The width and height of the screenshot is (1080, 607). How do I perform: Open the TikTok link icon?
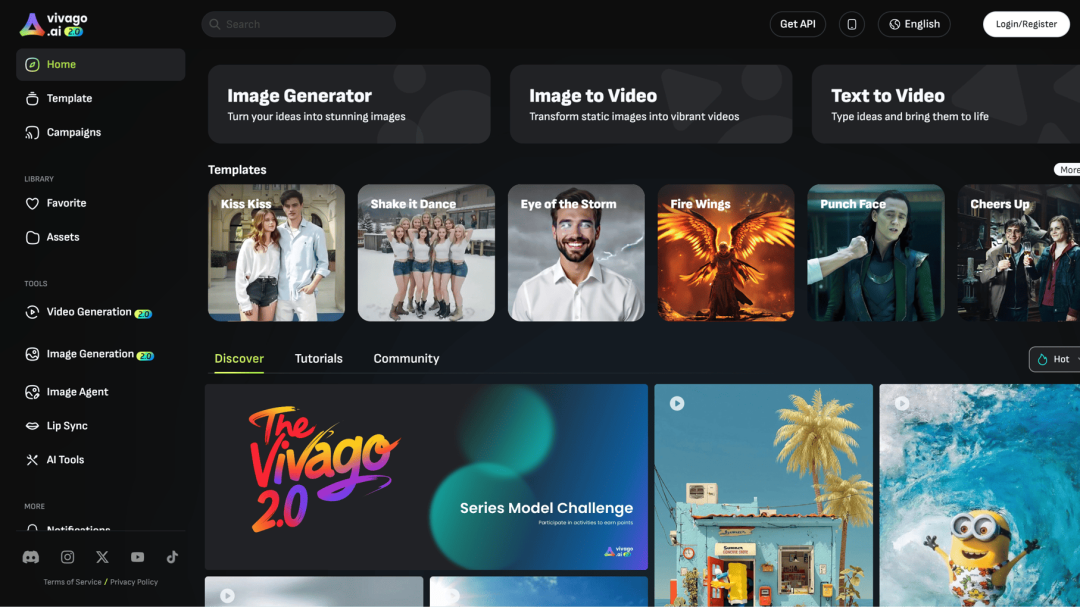pyautogui.click(x=172, y=557)
